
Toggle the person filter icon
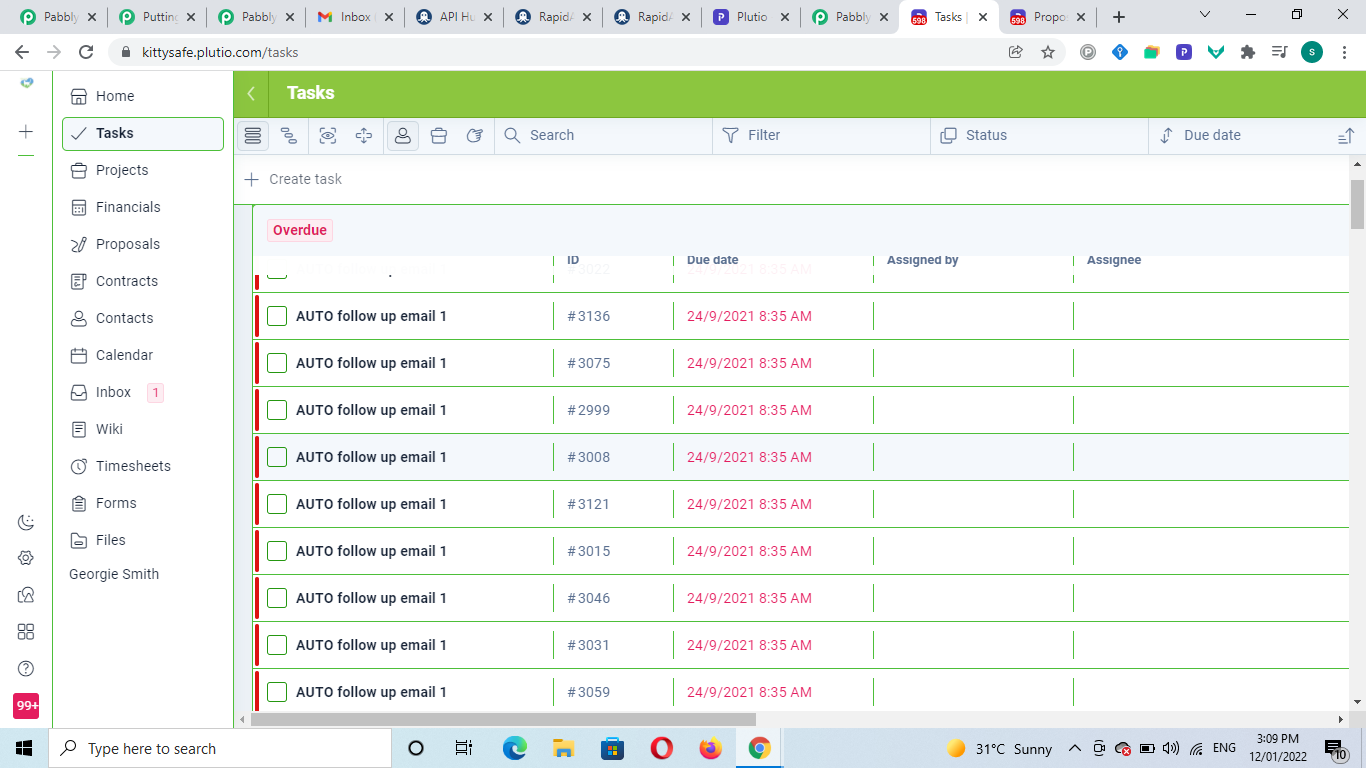[403, 135]
